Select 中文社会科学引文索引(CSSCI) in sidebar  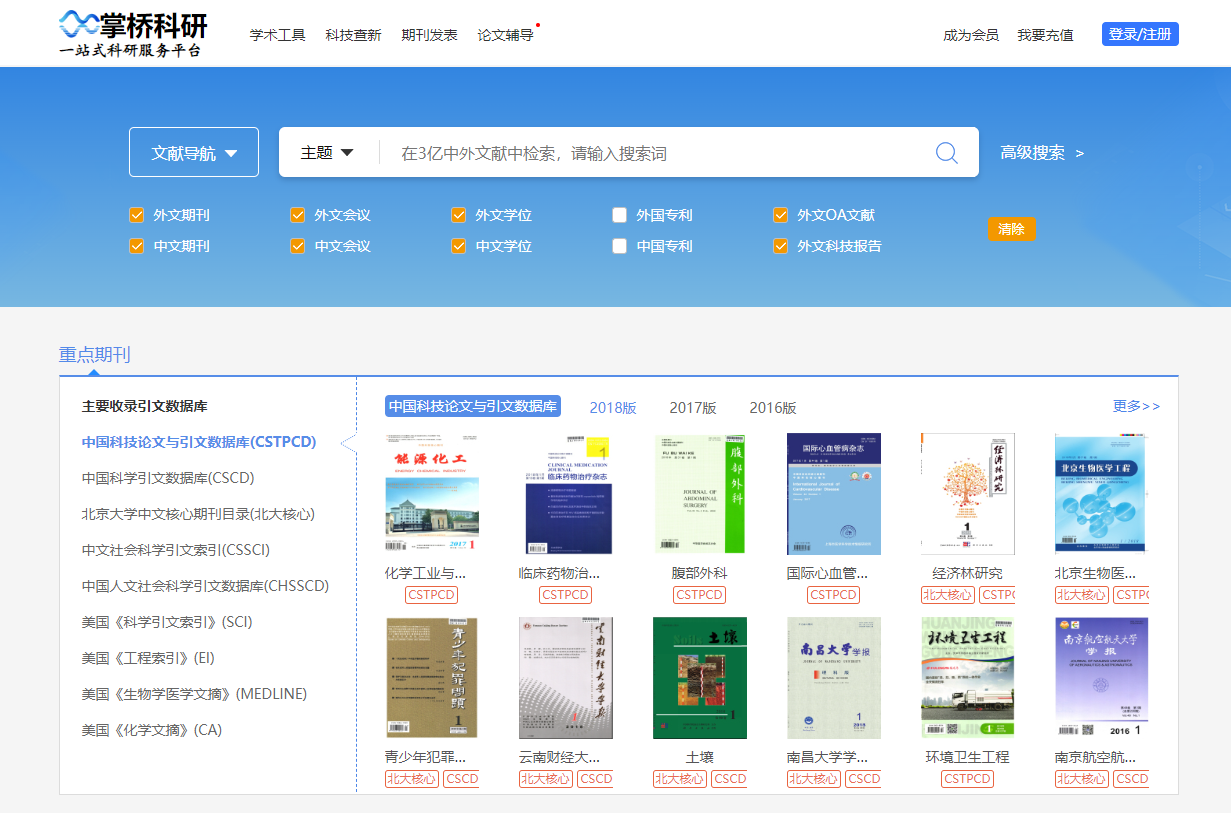[x=176, y=550]
